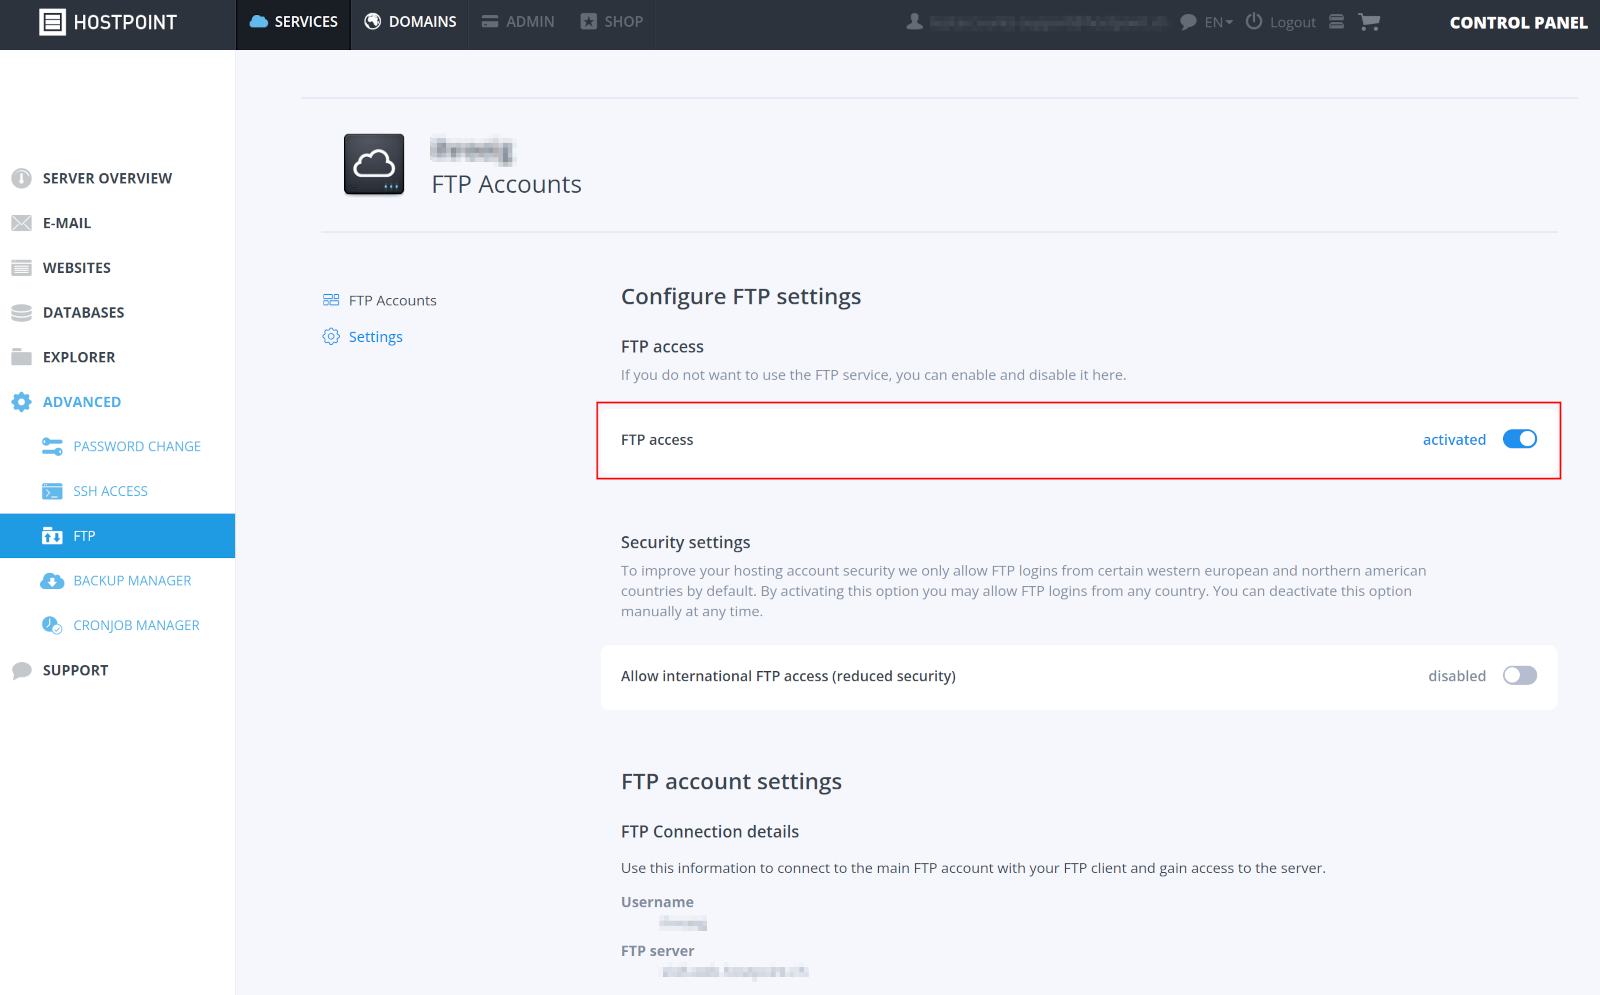Viewport: 1600px width, 995px height.
Task: Open the Server Overview info icon
Action: pos(21,178)
